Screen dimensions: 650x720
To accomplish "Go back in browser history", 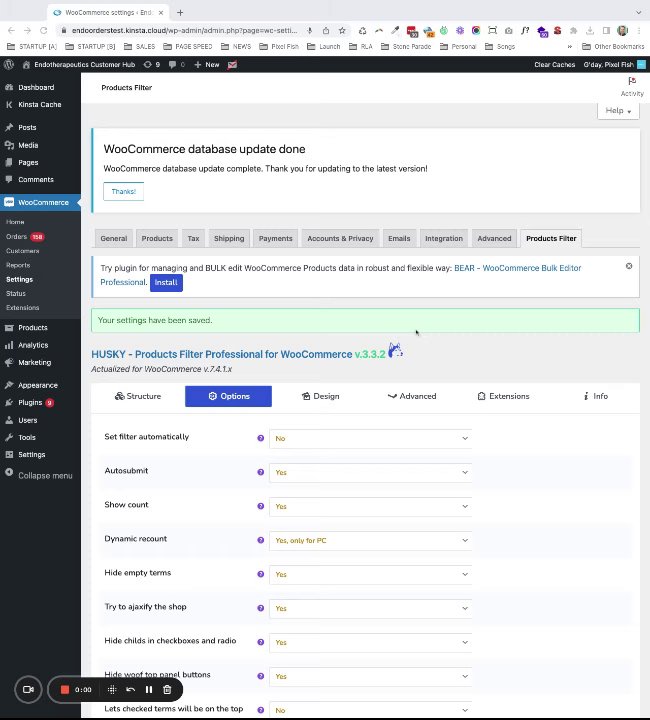I will (x=11, y=31).
